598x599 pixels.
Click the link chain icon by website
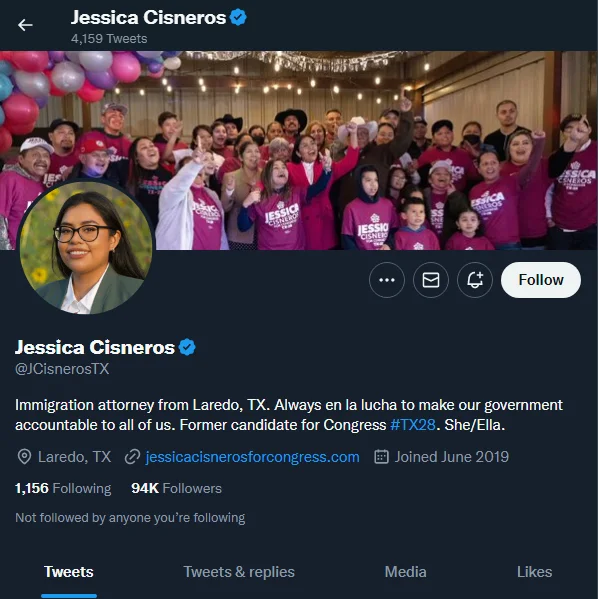click(132, 457)
